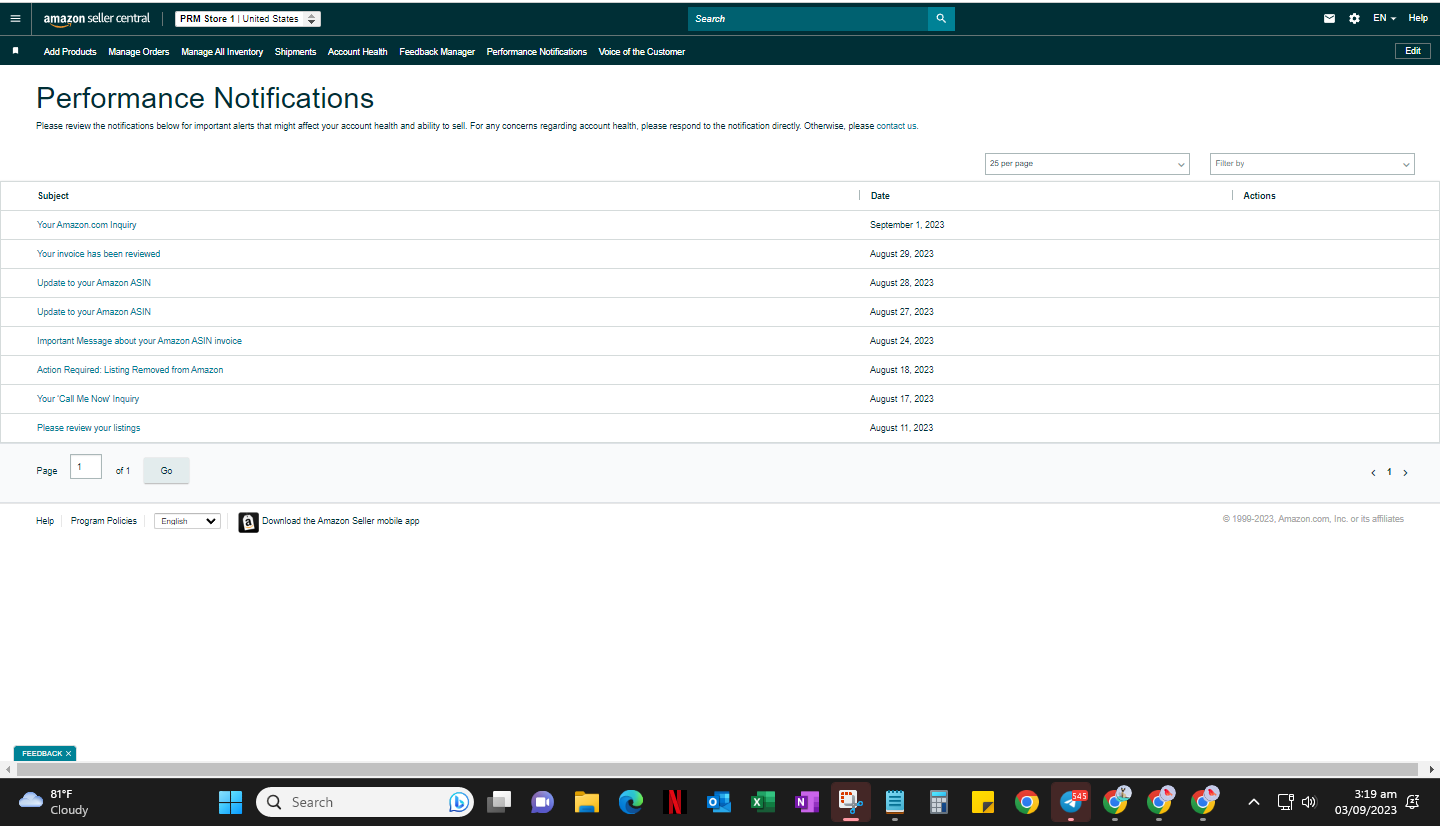Click the horizontal scrollbar at page bottom

coord(719,769)
